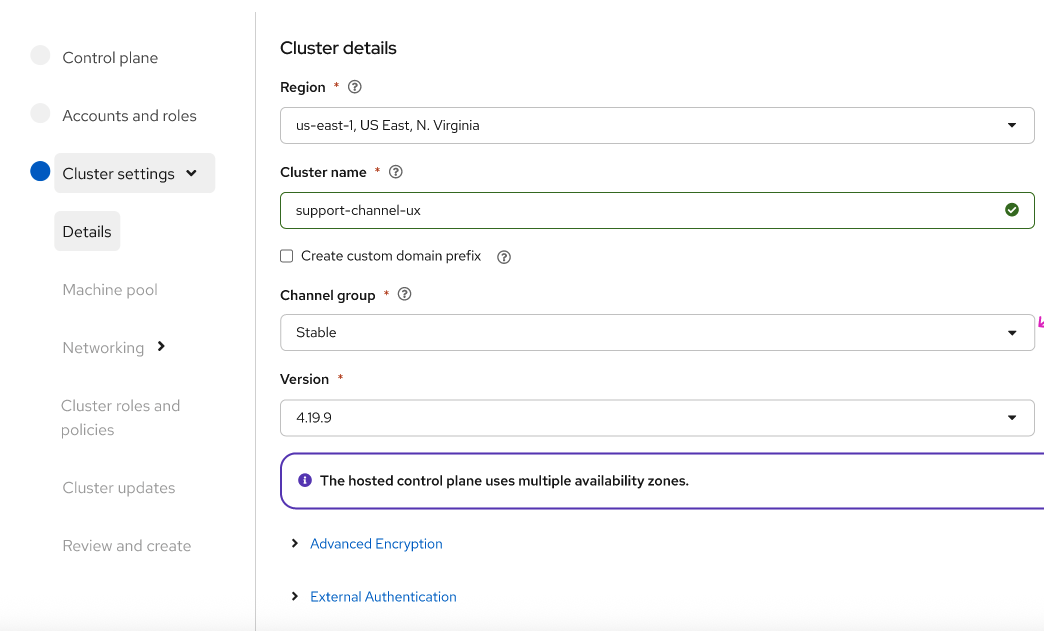Screen dimensions: 1044x631
Task: Open the Review and create step
Action: [x=126, y=546]
